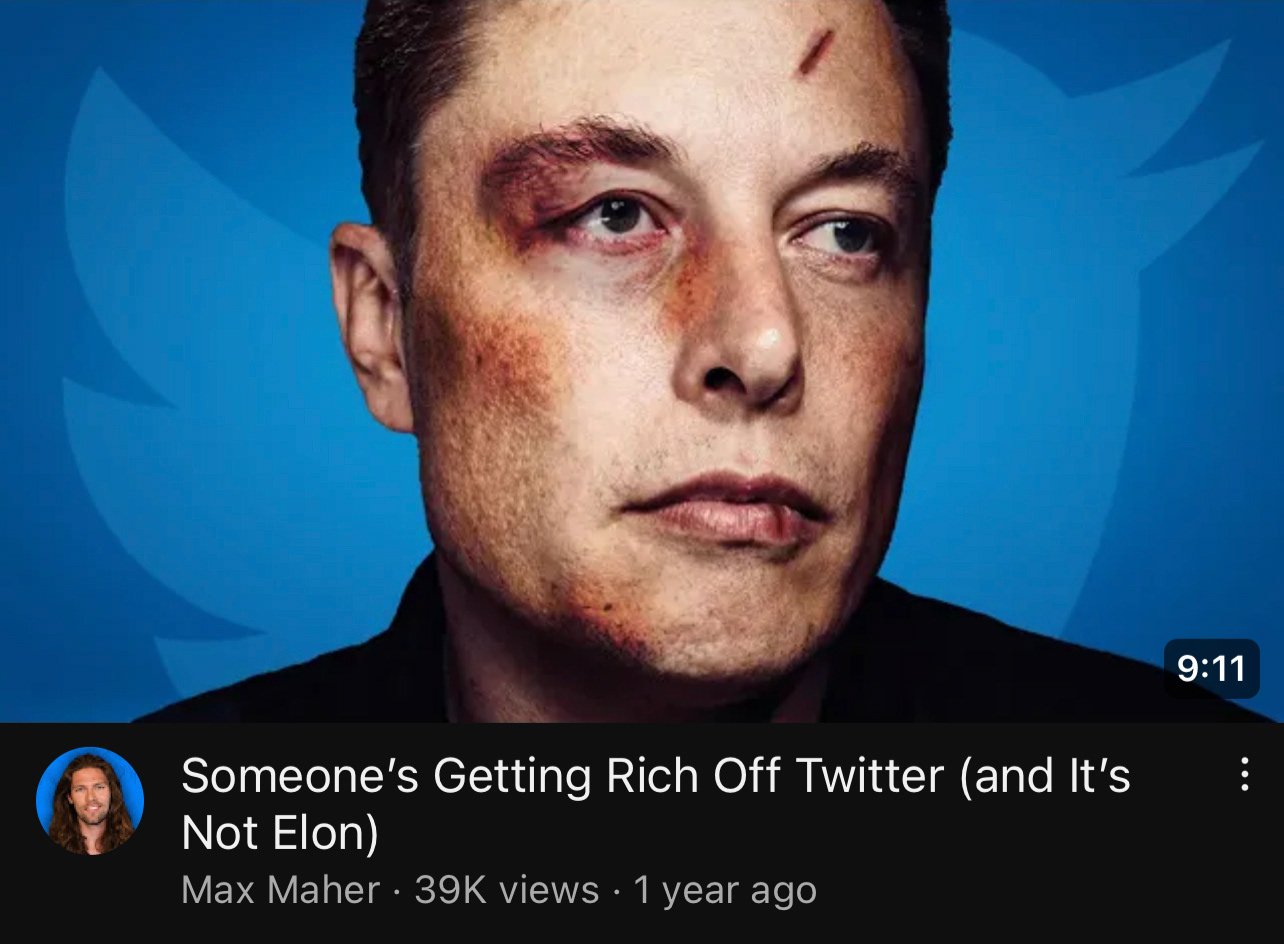Click the 1 year ago upload date
This screenshot has height=944, width=1284.
[725, 890]
